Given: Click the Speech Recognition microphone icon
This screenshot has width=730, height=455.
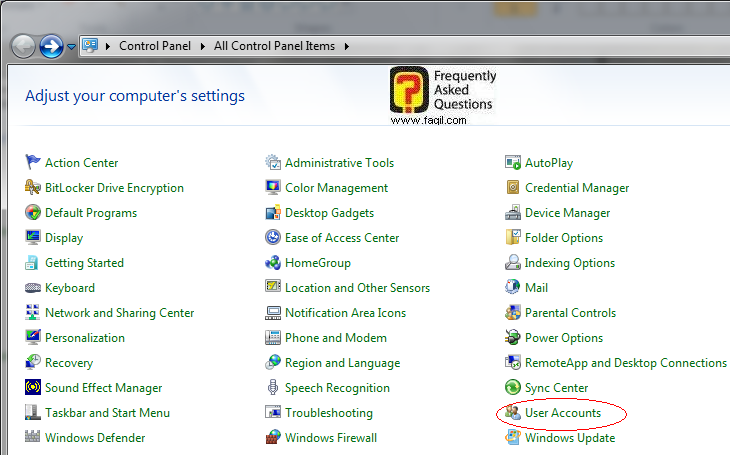Looking at the screenshot, I should [x=273, y=388].
